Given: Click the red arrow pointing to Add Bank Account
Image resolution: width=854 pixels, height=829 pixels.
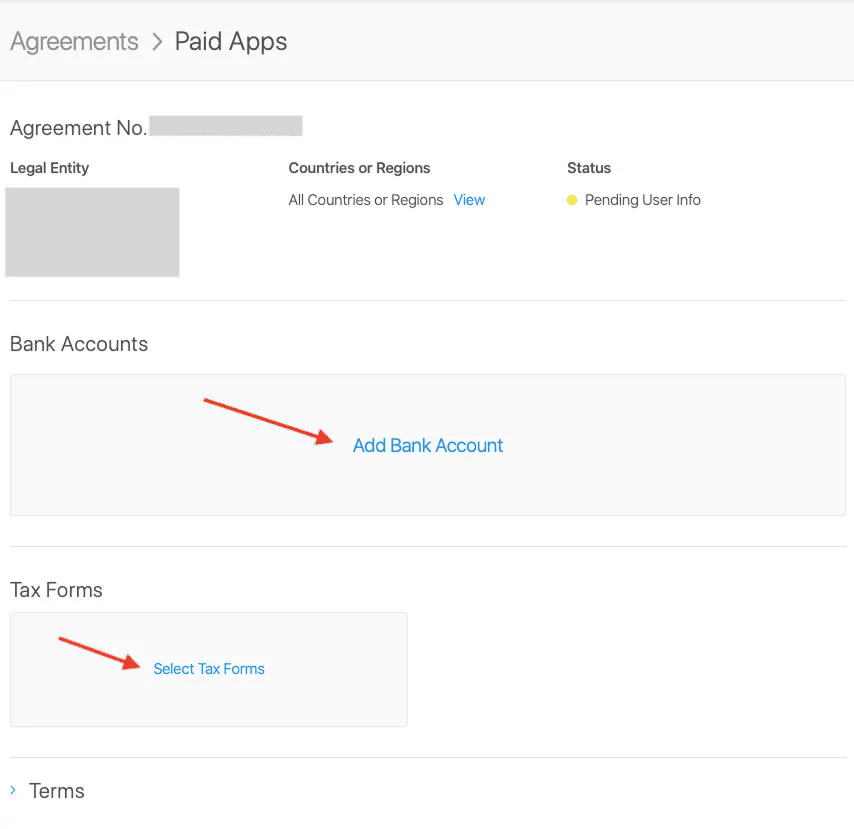Looking at the screenshot, I should click(269, 420).
